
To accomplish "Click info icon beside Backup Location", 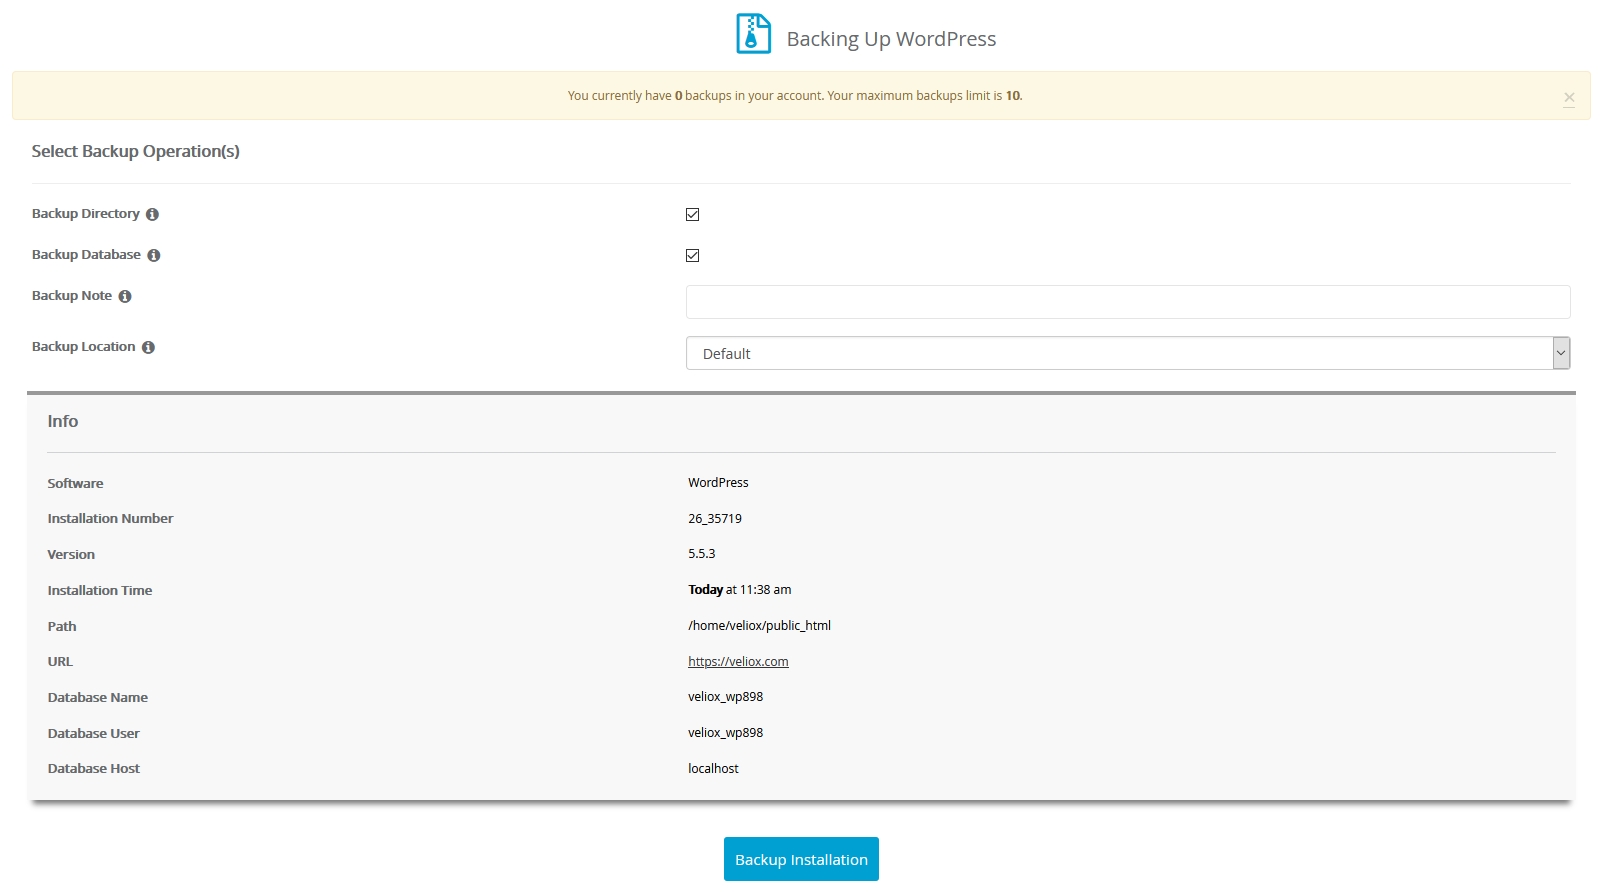I will click(x=148, y=347).
